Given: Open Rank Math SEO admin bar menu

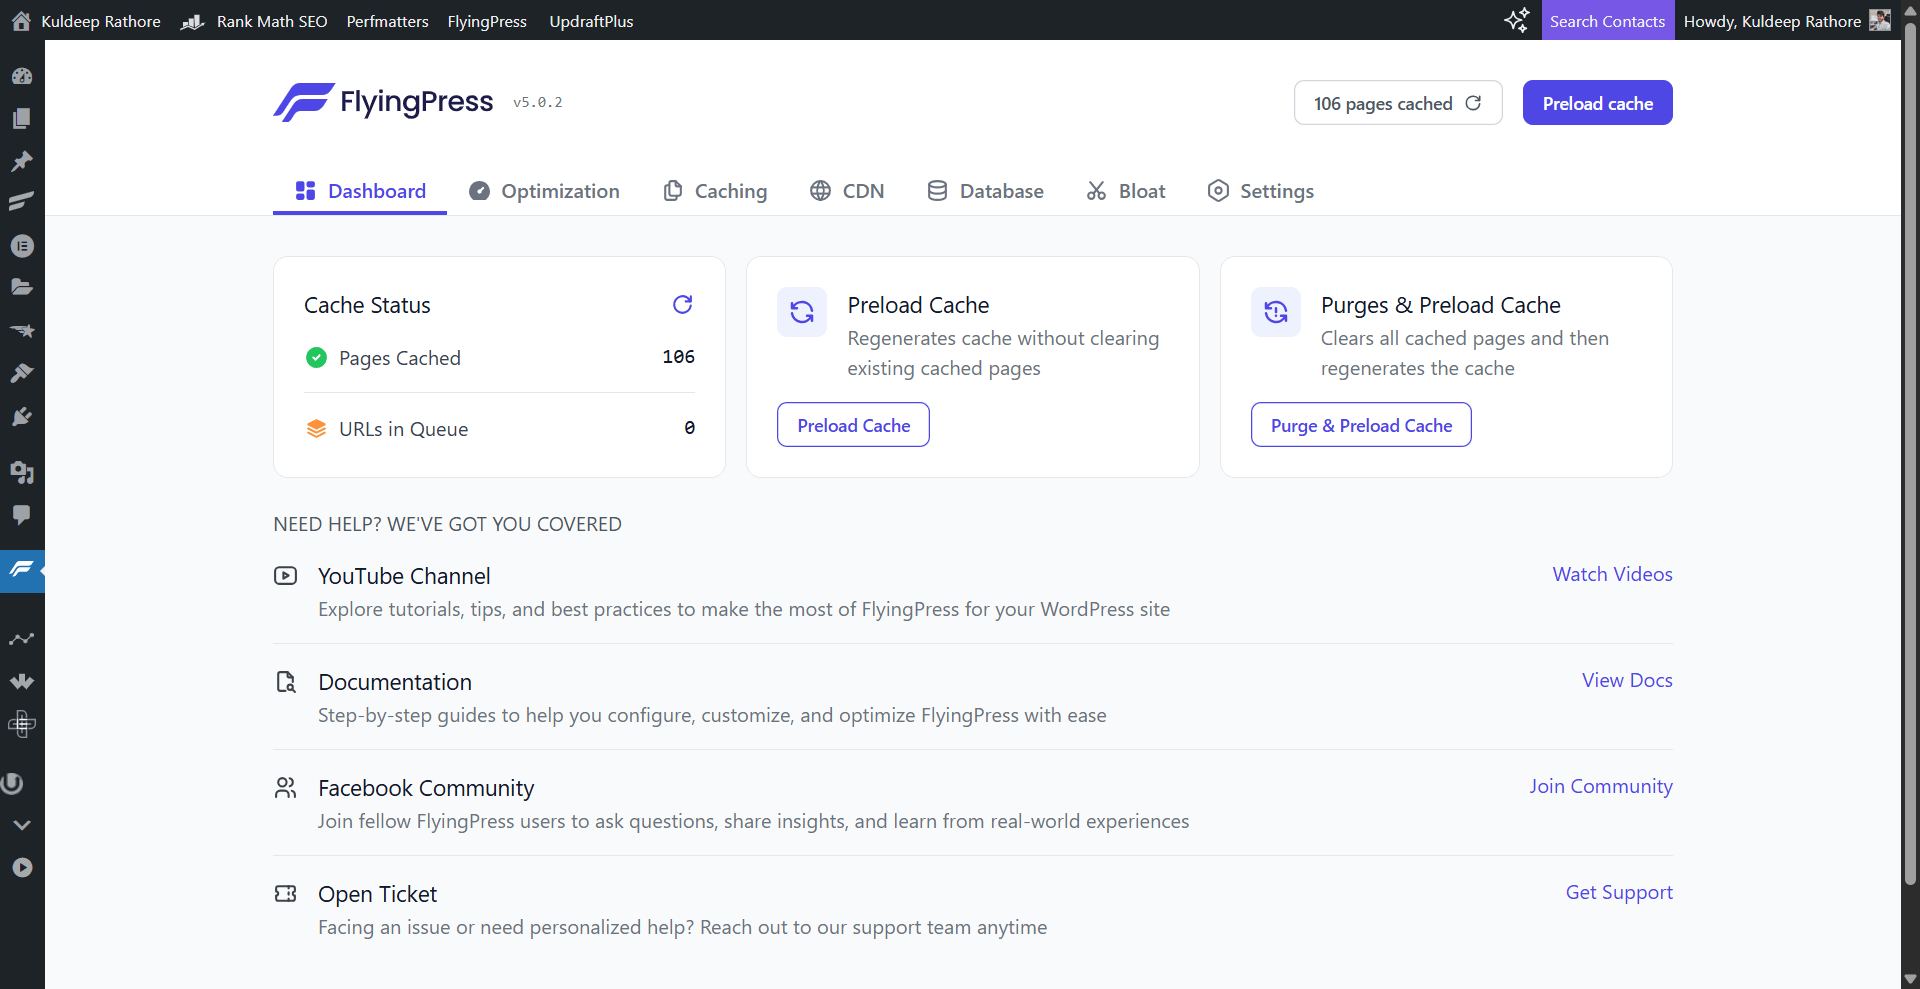Looking at the screenshot, I should click(x=254, y=21).
